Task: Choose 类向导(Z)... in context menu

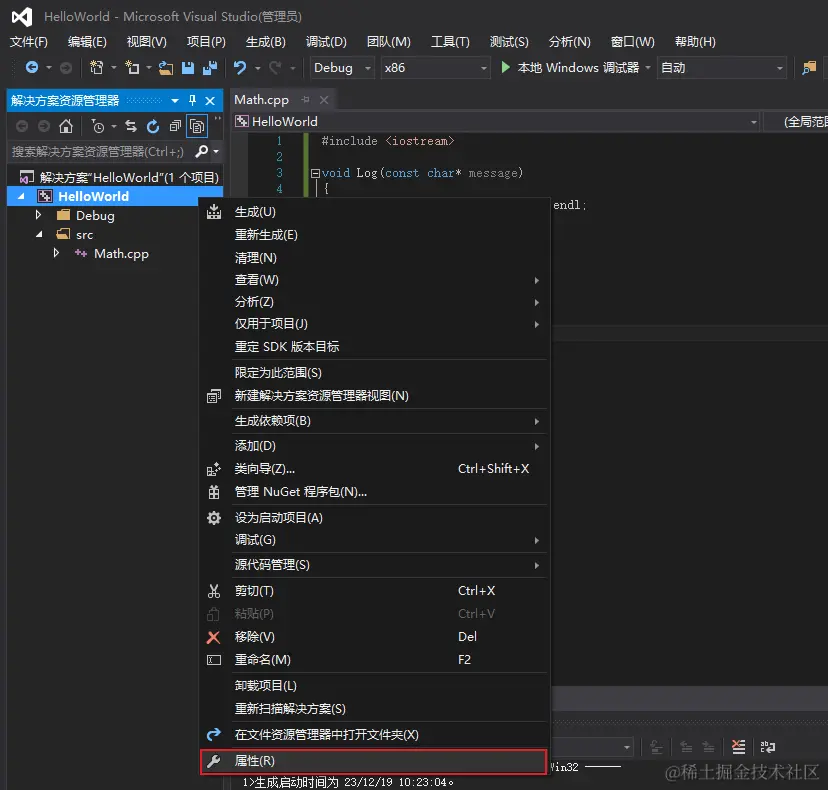Action: 373,468
